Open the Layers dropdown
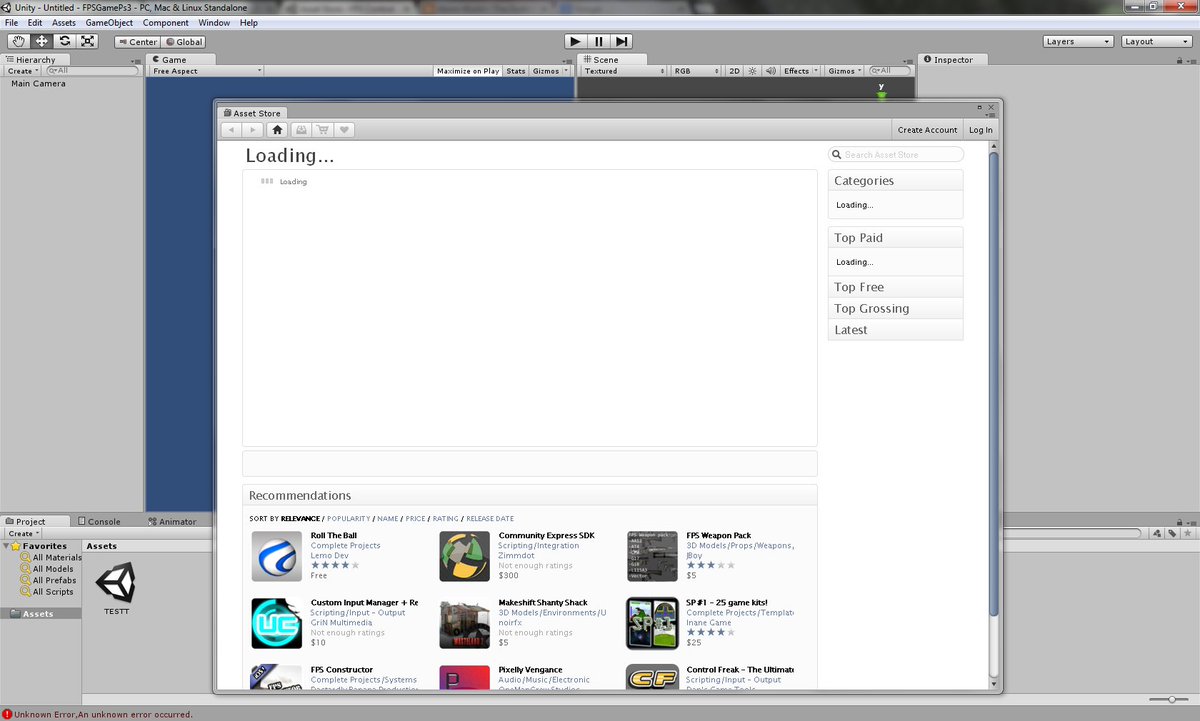This screenshot has height=721, width=1200. coord(1078,42)
